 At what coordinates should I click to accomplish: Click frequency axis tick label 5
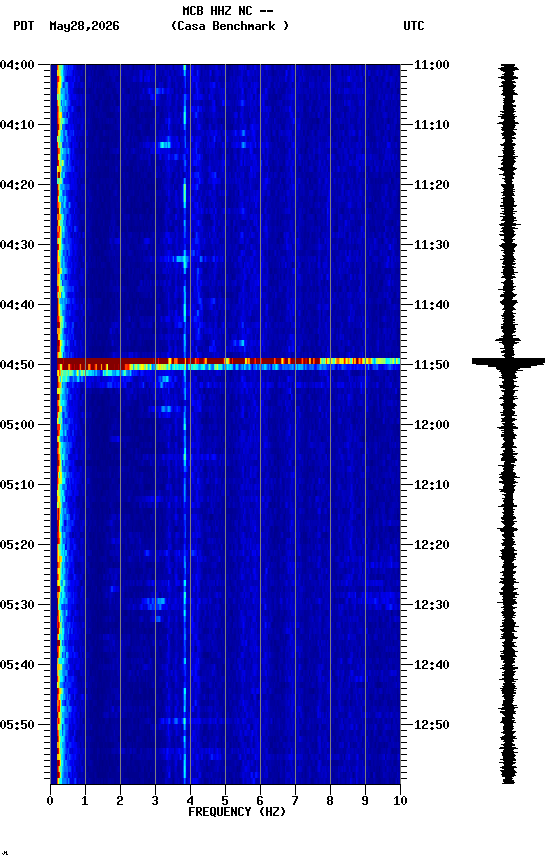click(x=225, y=801)
